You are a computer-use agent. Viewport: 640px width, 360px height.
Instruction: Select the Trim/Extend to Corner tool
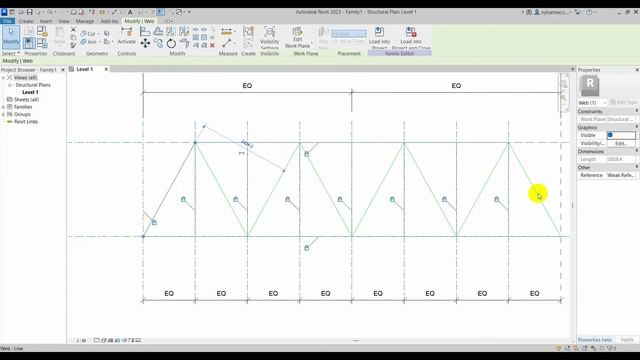pos(184,43)
